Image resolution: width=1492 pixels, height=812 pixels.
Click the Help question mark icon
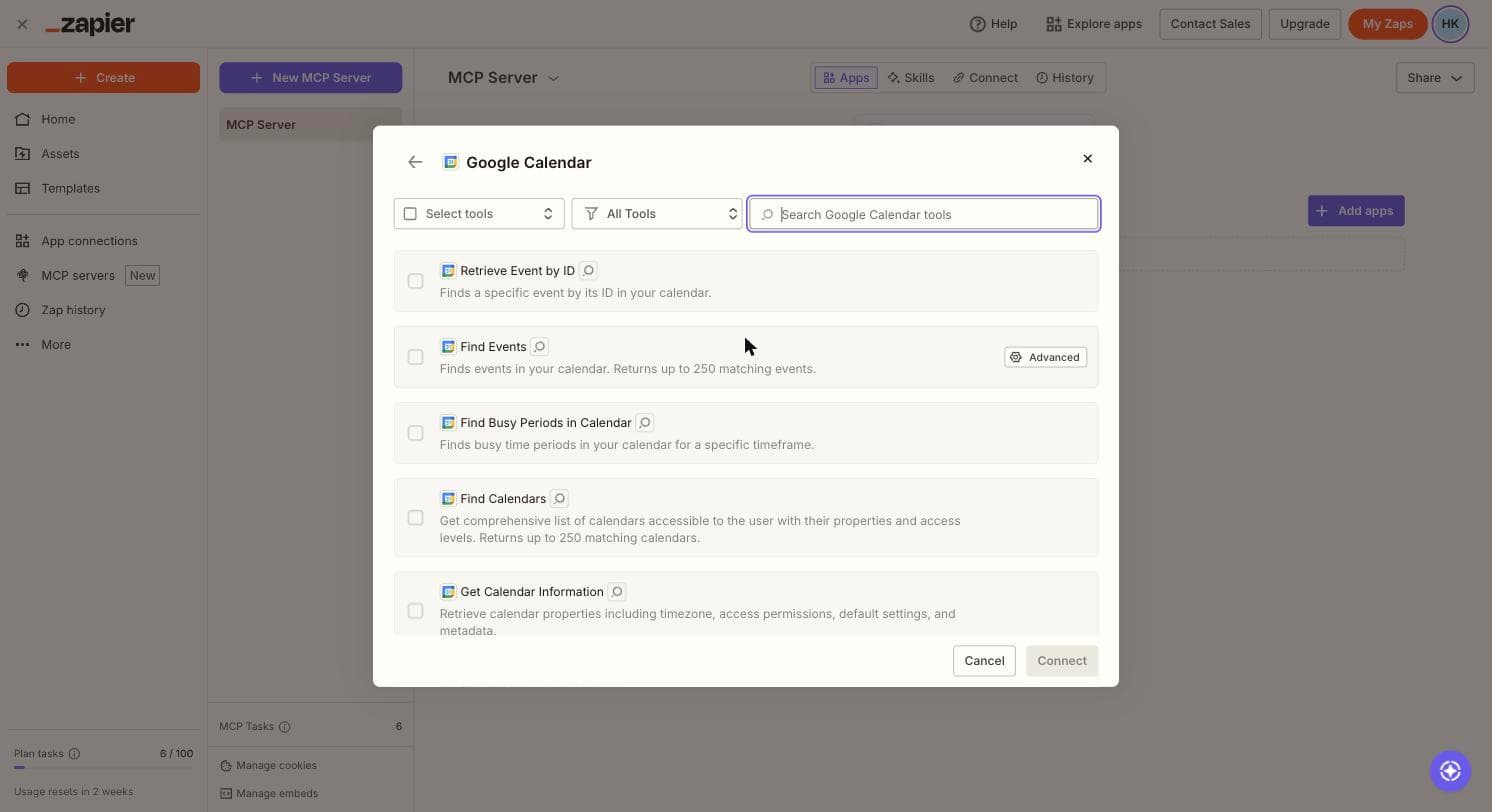coord(977,24)
